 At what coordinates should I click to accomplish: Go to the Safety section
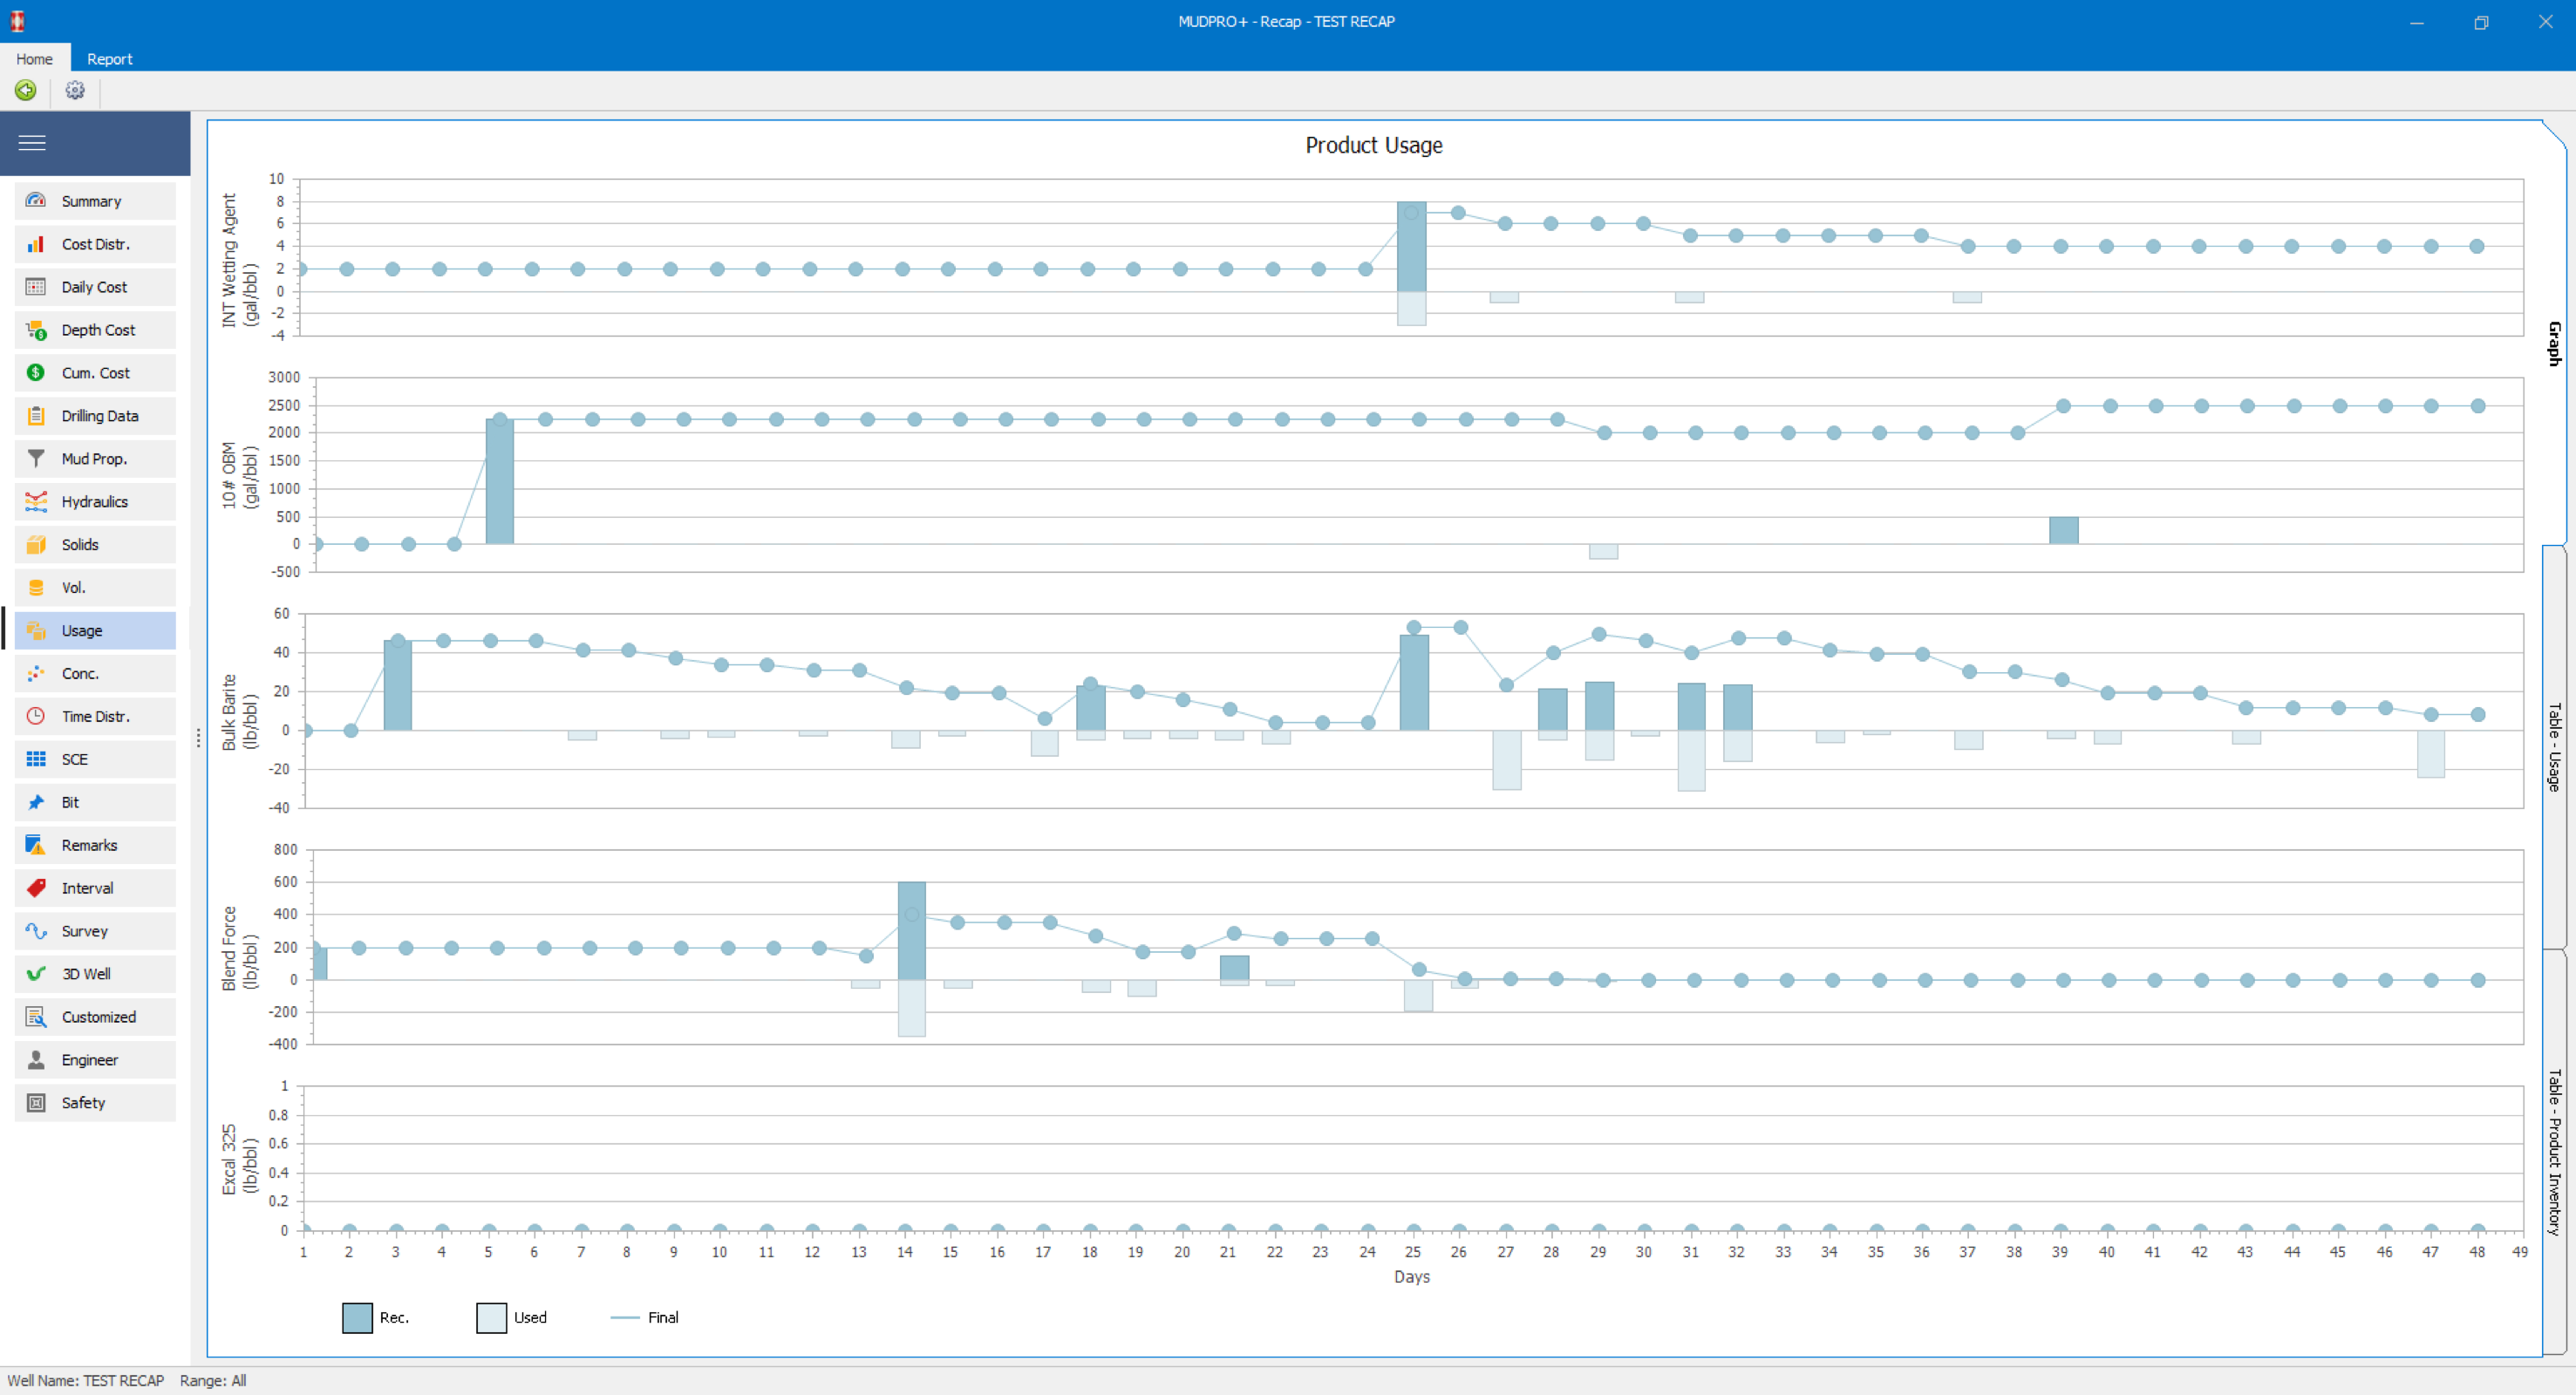click(x=82, y=1103)
